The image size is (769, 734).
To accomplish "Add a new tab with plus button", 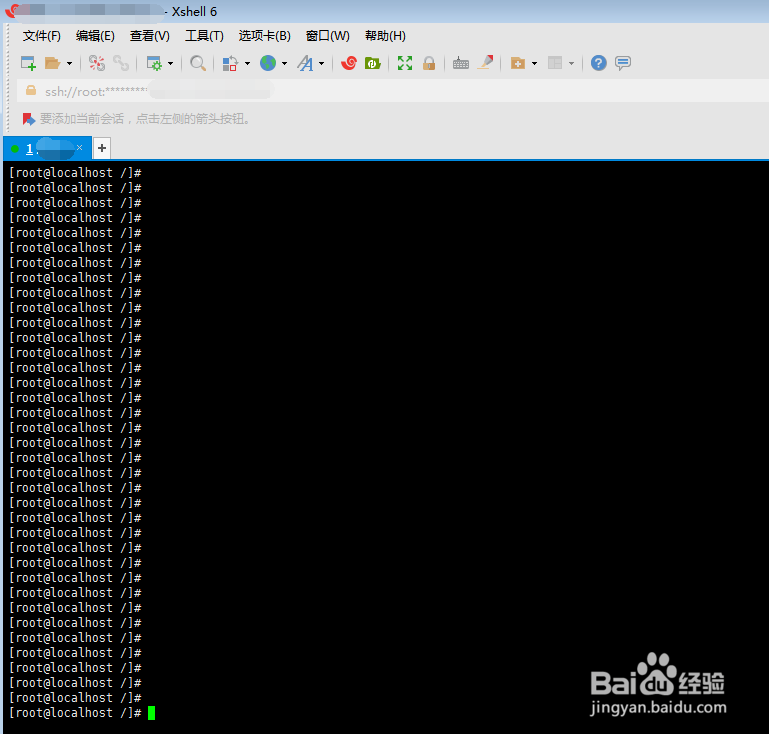I will (x=102, y=148).
